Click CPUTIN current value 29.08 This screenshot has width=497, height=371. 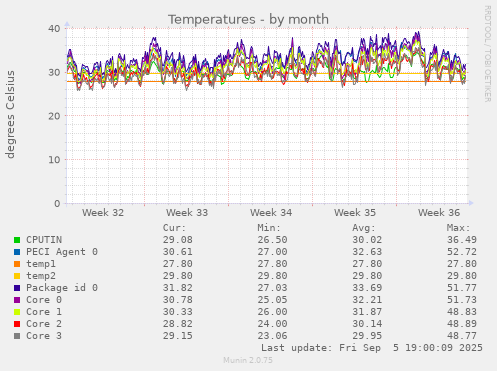pyautogui.click(x=178, y=240)
